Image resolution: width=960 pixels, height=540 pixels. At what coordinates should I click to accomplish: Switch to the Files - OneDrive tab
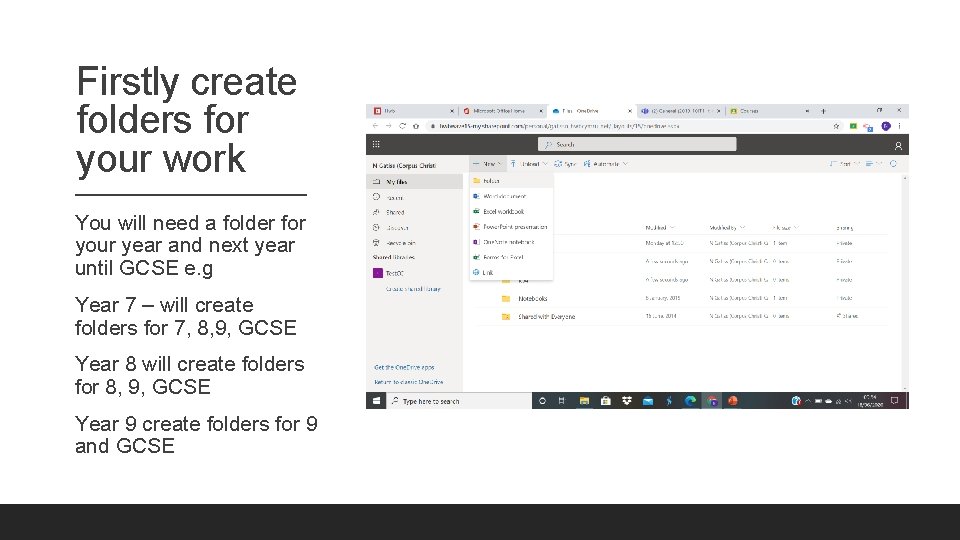click(591, 111)
